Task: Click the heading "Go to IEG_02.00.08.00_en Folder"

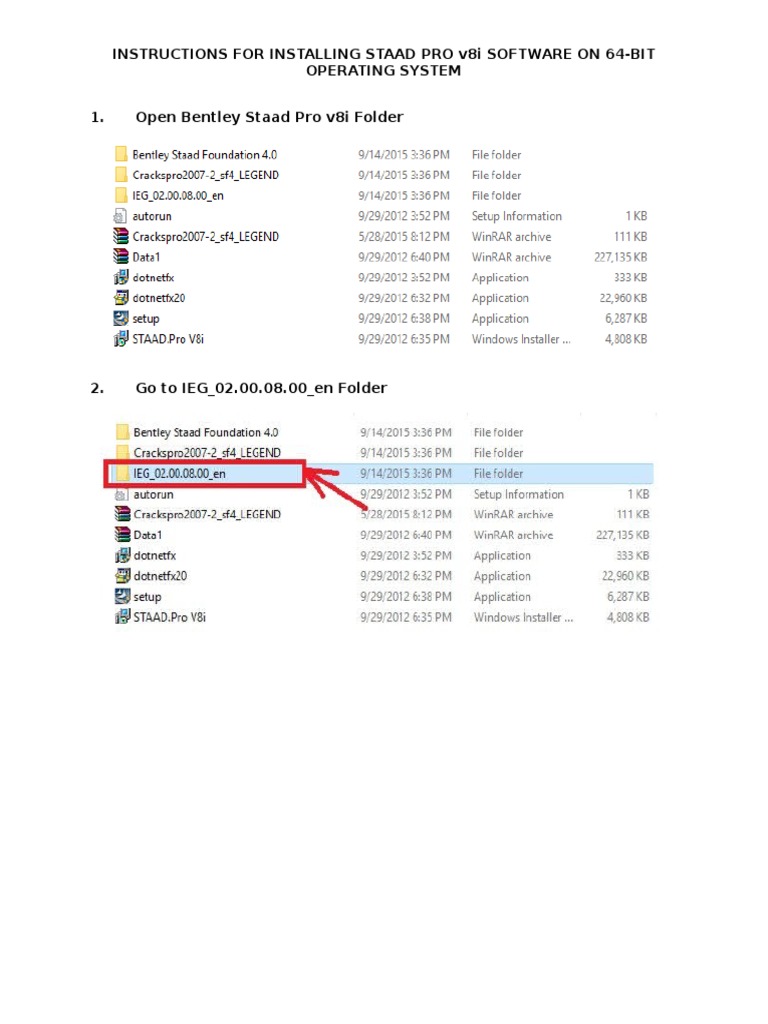Action: tap(261, 388)
